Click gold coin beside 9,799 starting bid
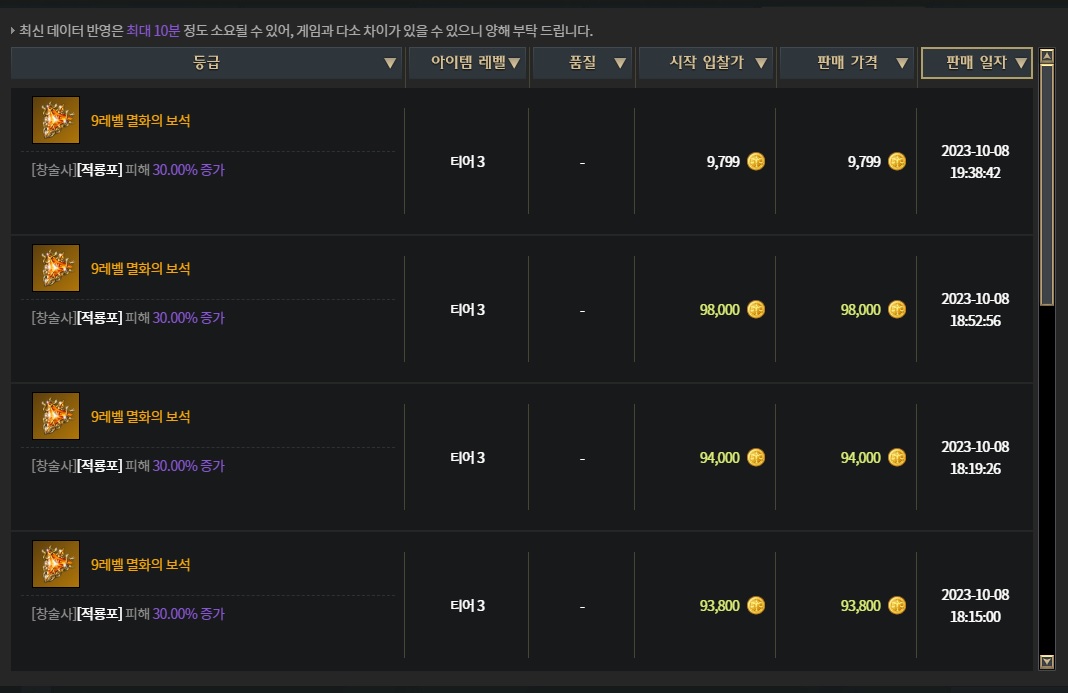1068x693 pixels. click(x=756, y=162)
